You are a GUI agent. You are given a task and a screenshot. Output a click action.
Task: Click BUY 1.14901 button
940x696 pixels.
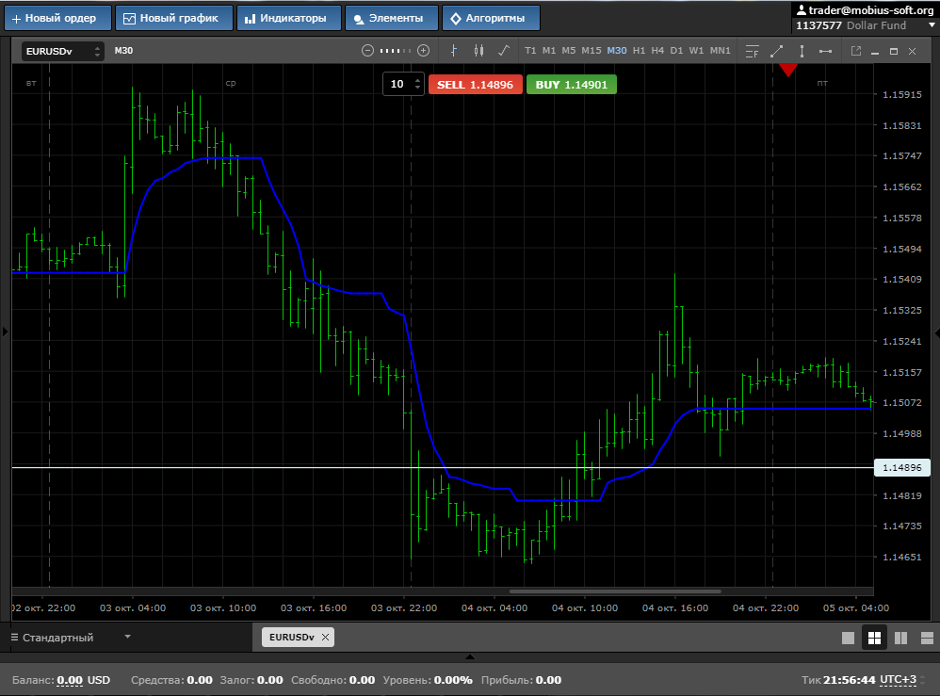(x=571, y=85)
